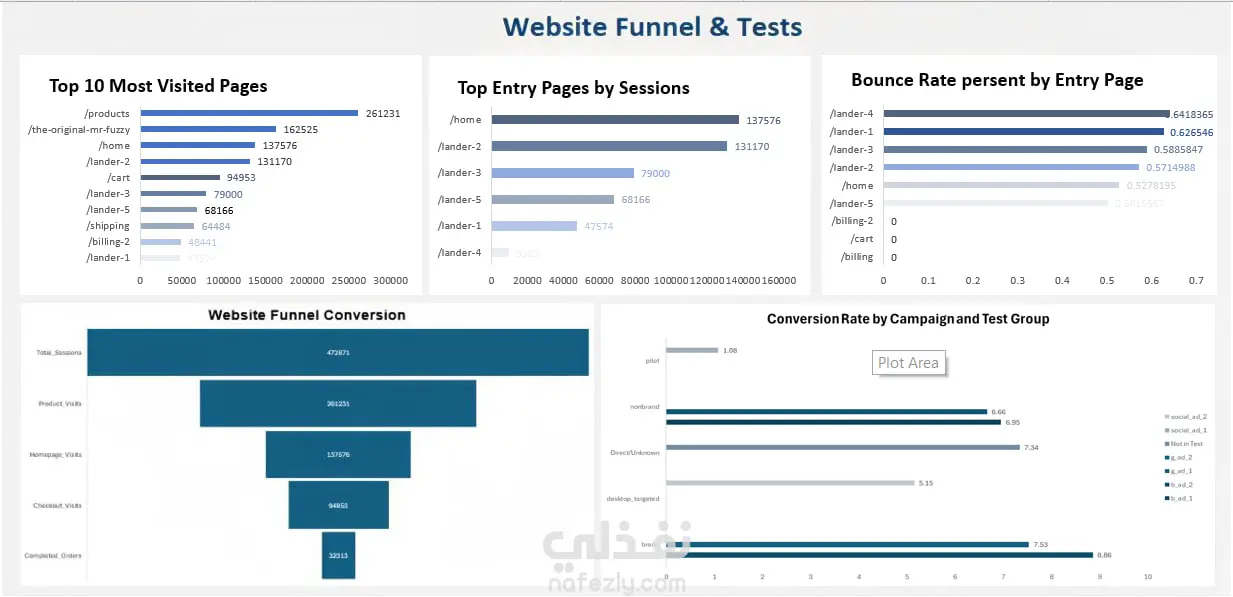This screenshot has width=1233, height=597.
Task: Click the g_ad_2 legend marker
Action: [1167, 457]
